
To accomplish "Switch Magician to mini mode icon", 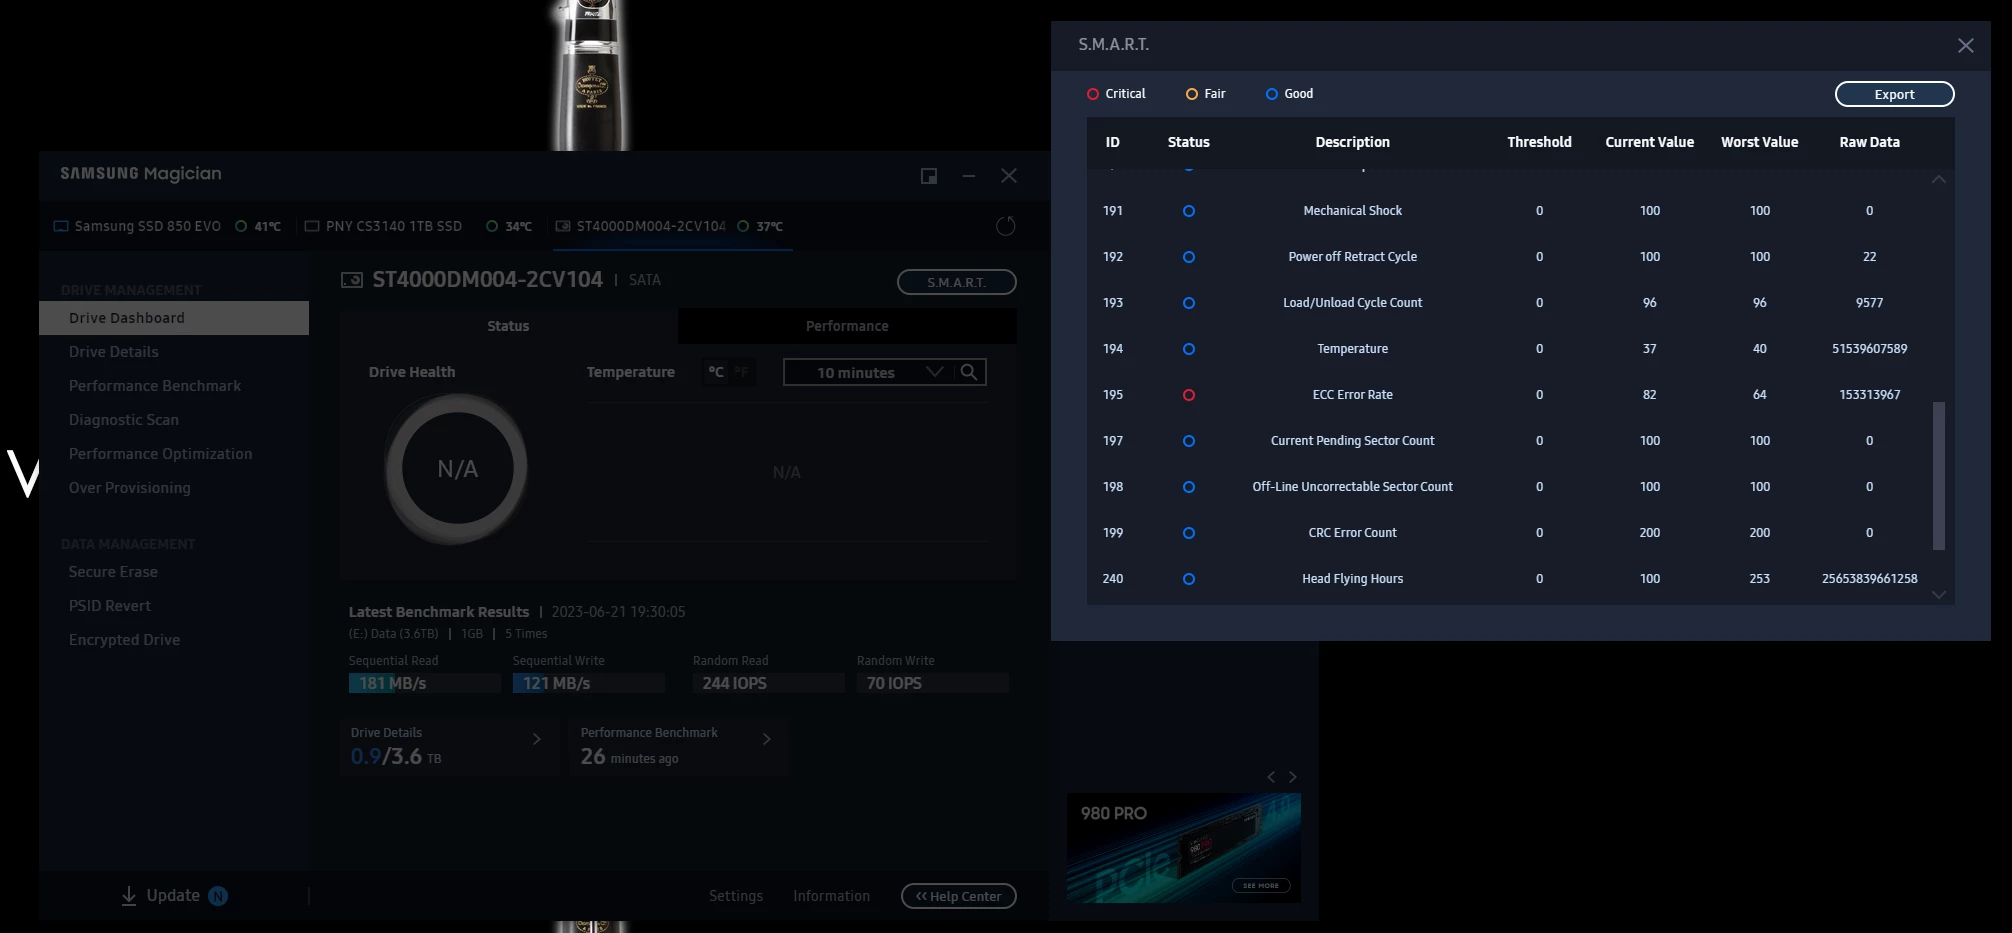I will pos(929,176).
